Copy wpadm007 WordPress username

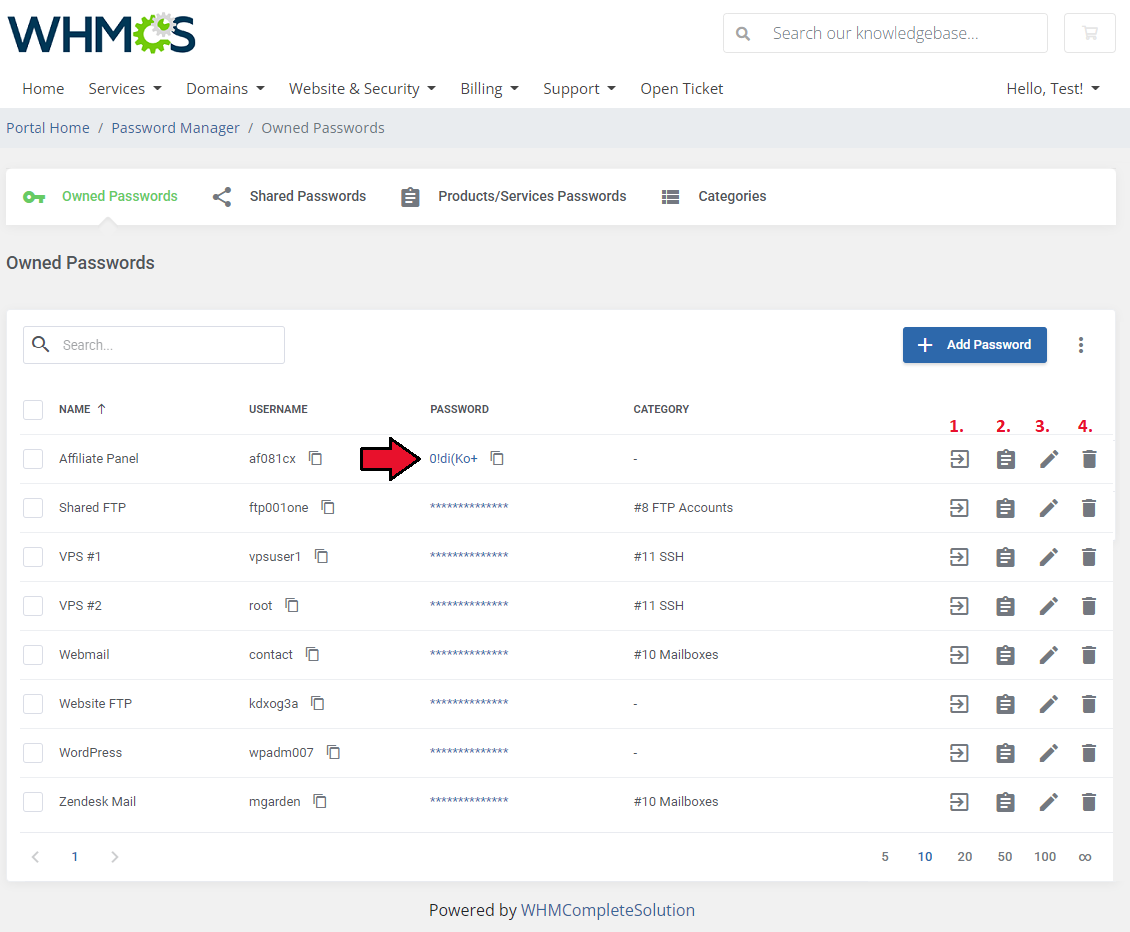coord(333,753)
